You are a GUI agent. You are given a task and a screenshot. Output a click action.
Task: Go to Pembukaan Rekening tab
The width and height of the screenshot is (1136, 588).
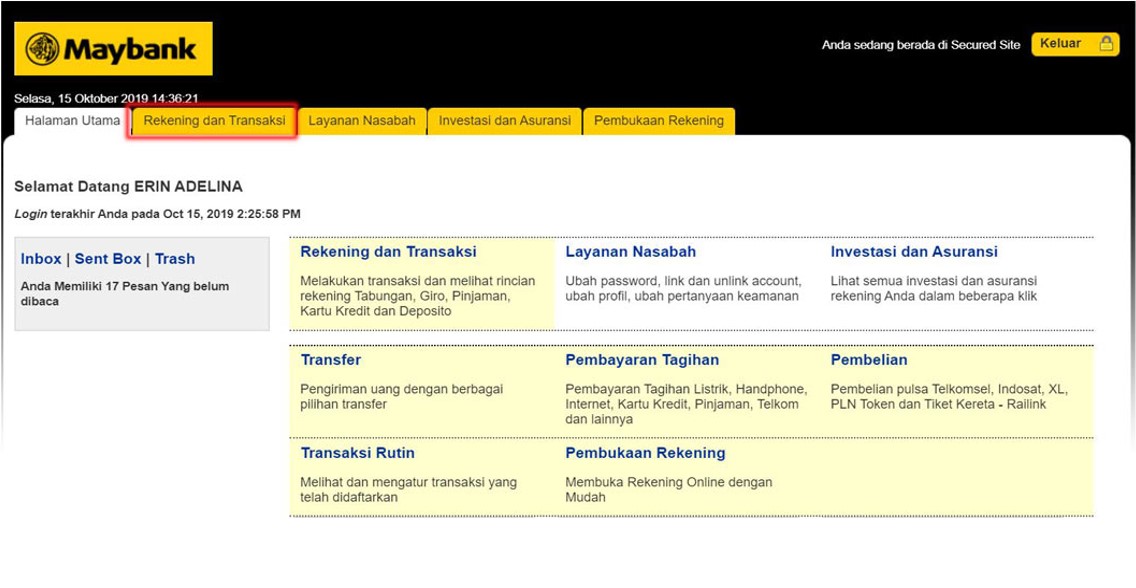pos(659,121)
